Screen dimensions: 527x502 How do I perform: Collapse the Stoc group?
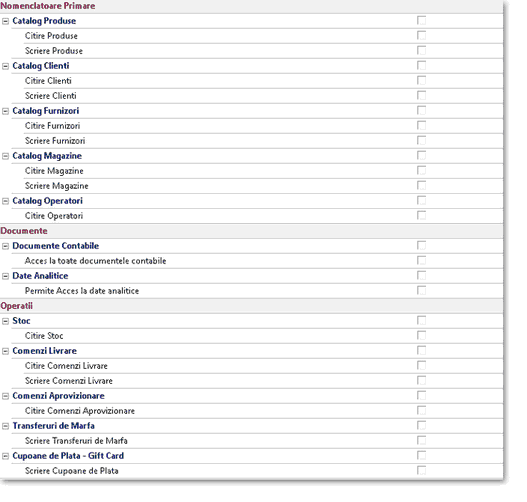click(x=5, y=321)
